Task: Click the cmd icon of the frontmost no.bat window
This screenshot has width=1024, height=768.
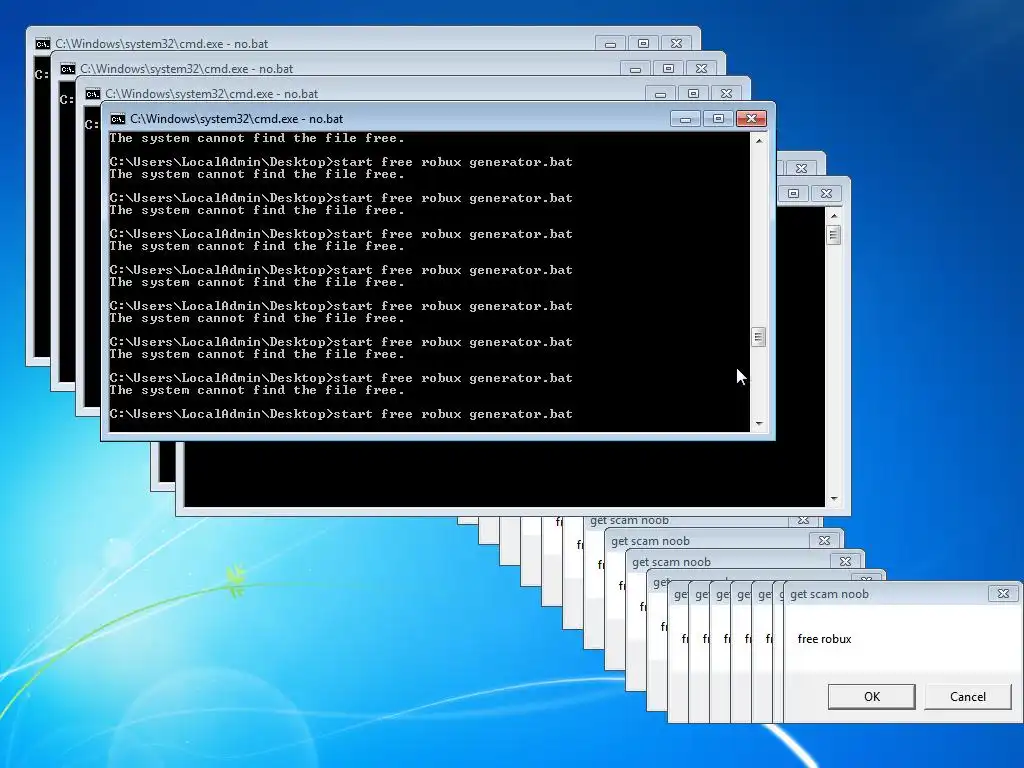Action: click(x=118, y=119)
